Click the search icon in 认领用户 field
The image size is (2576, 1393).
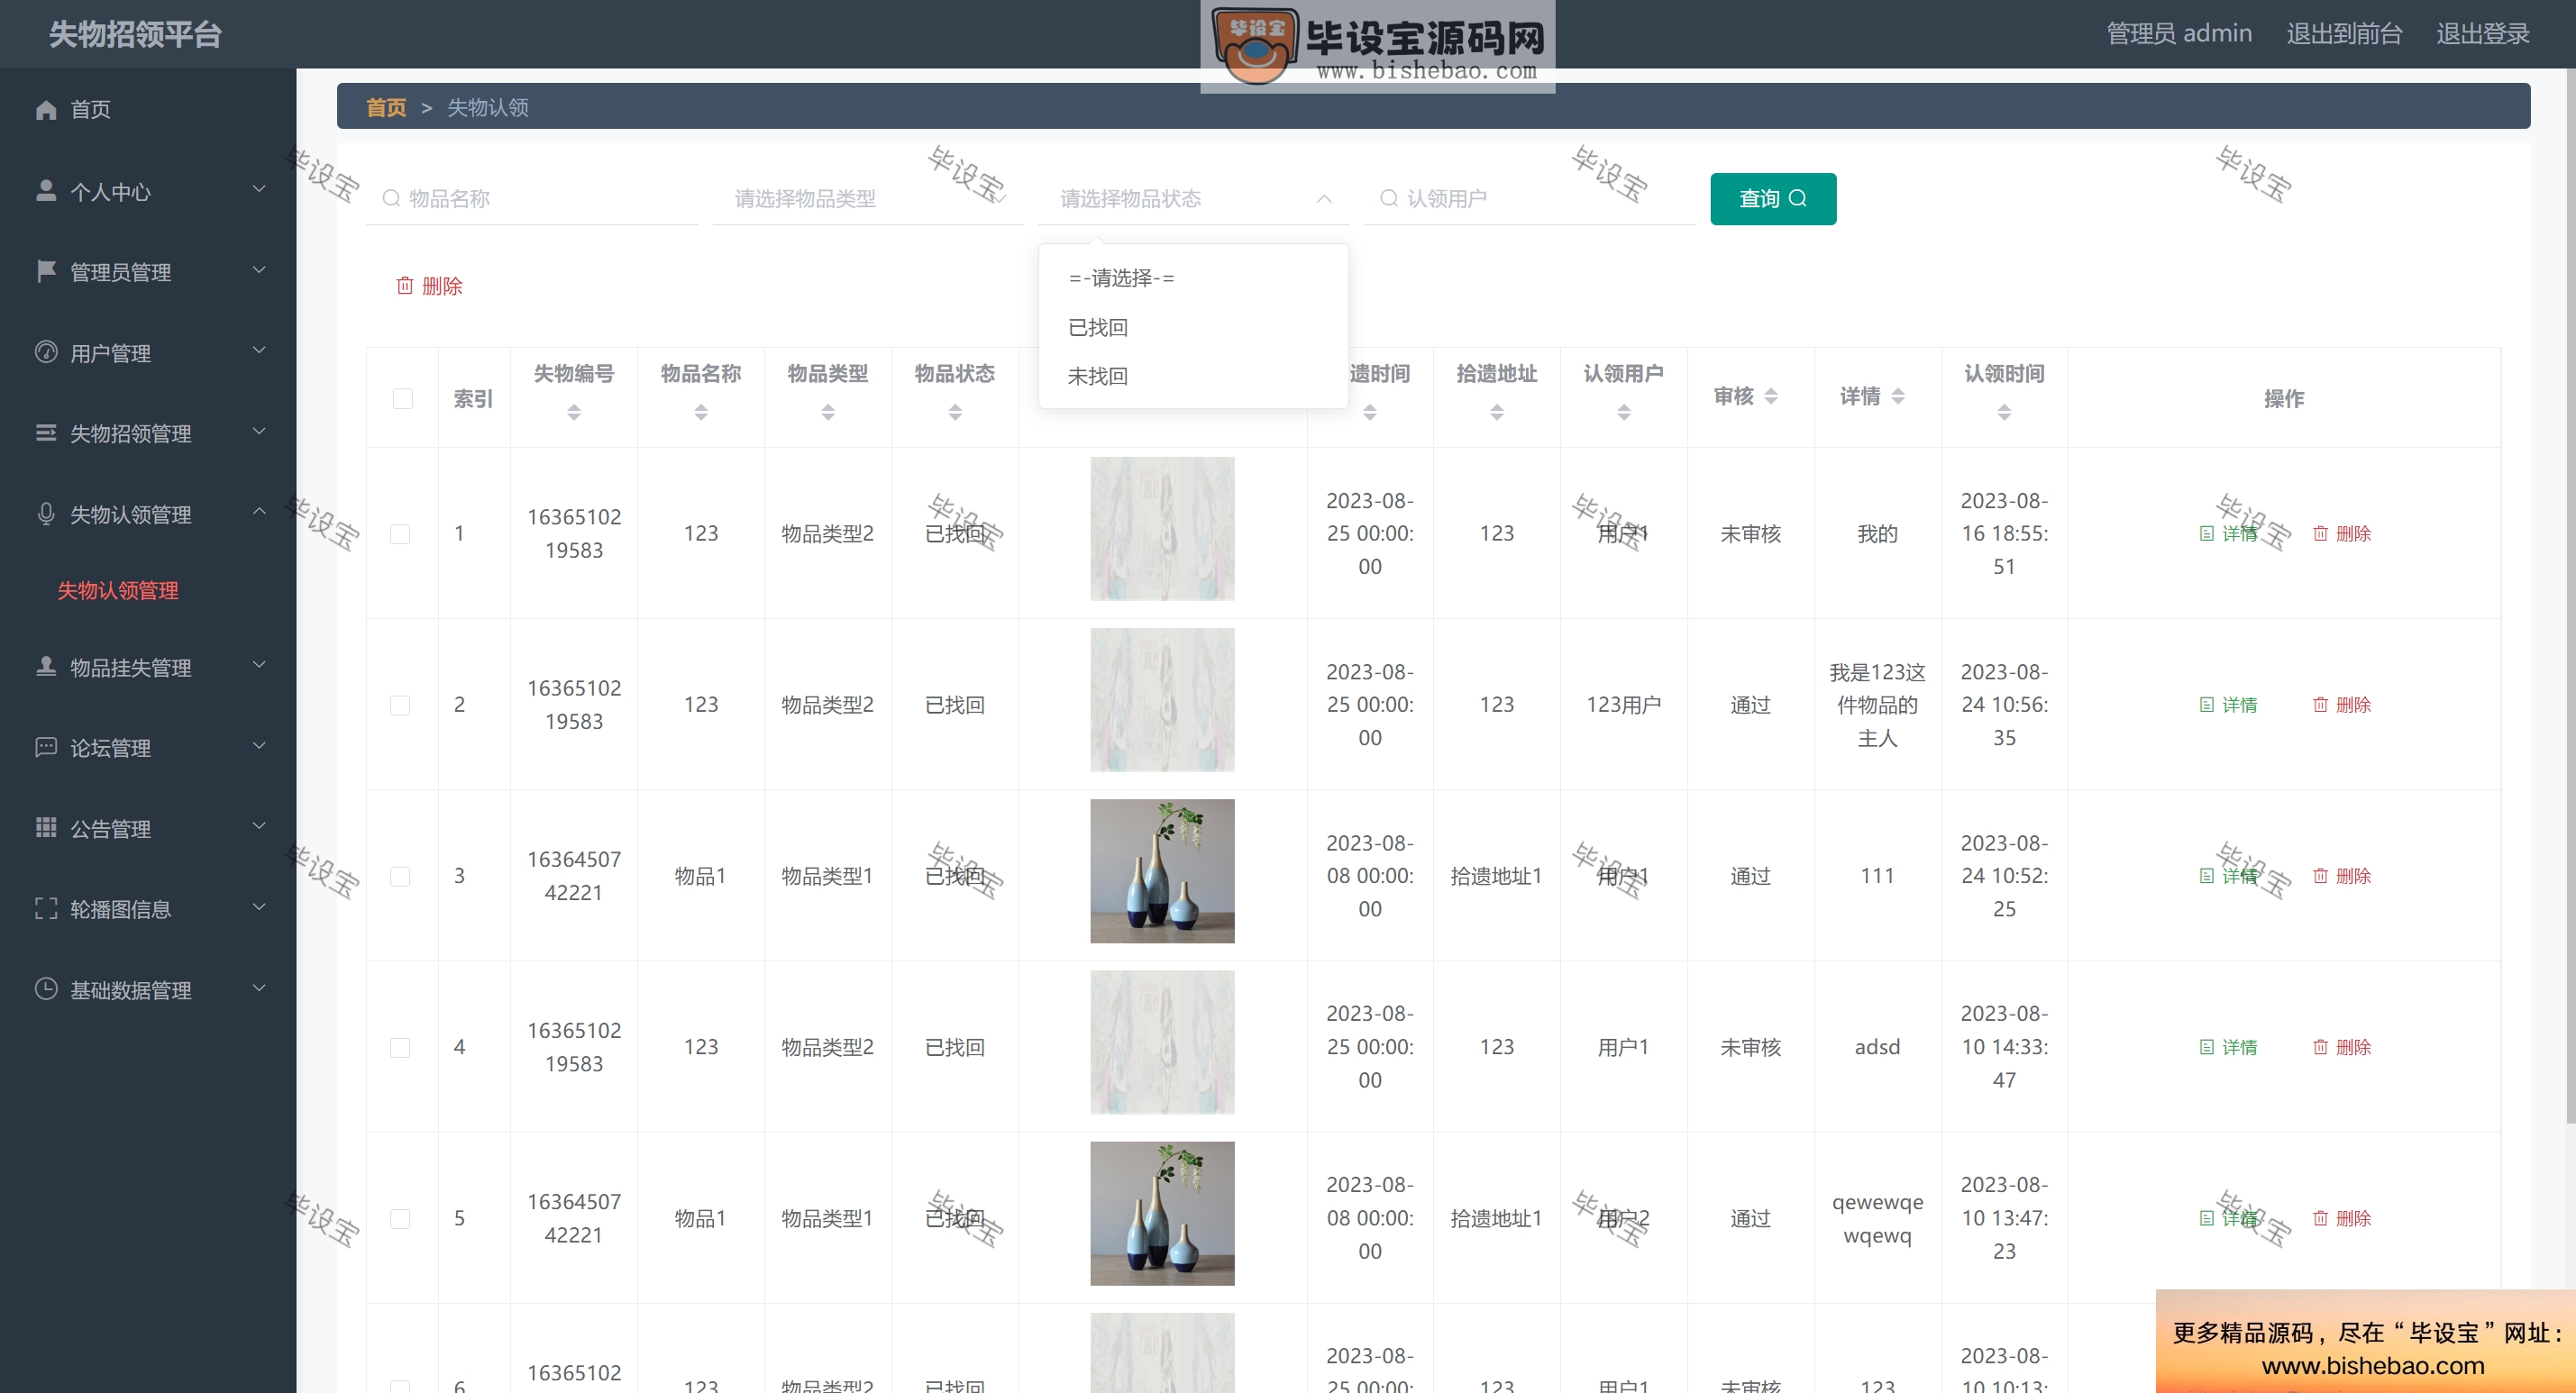1389,198
